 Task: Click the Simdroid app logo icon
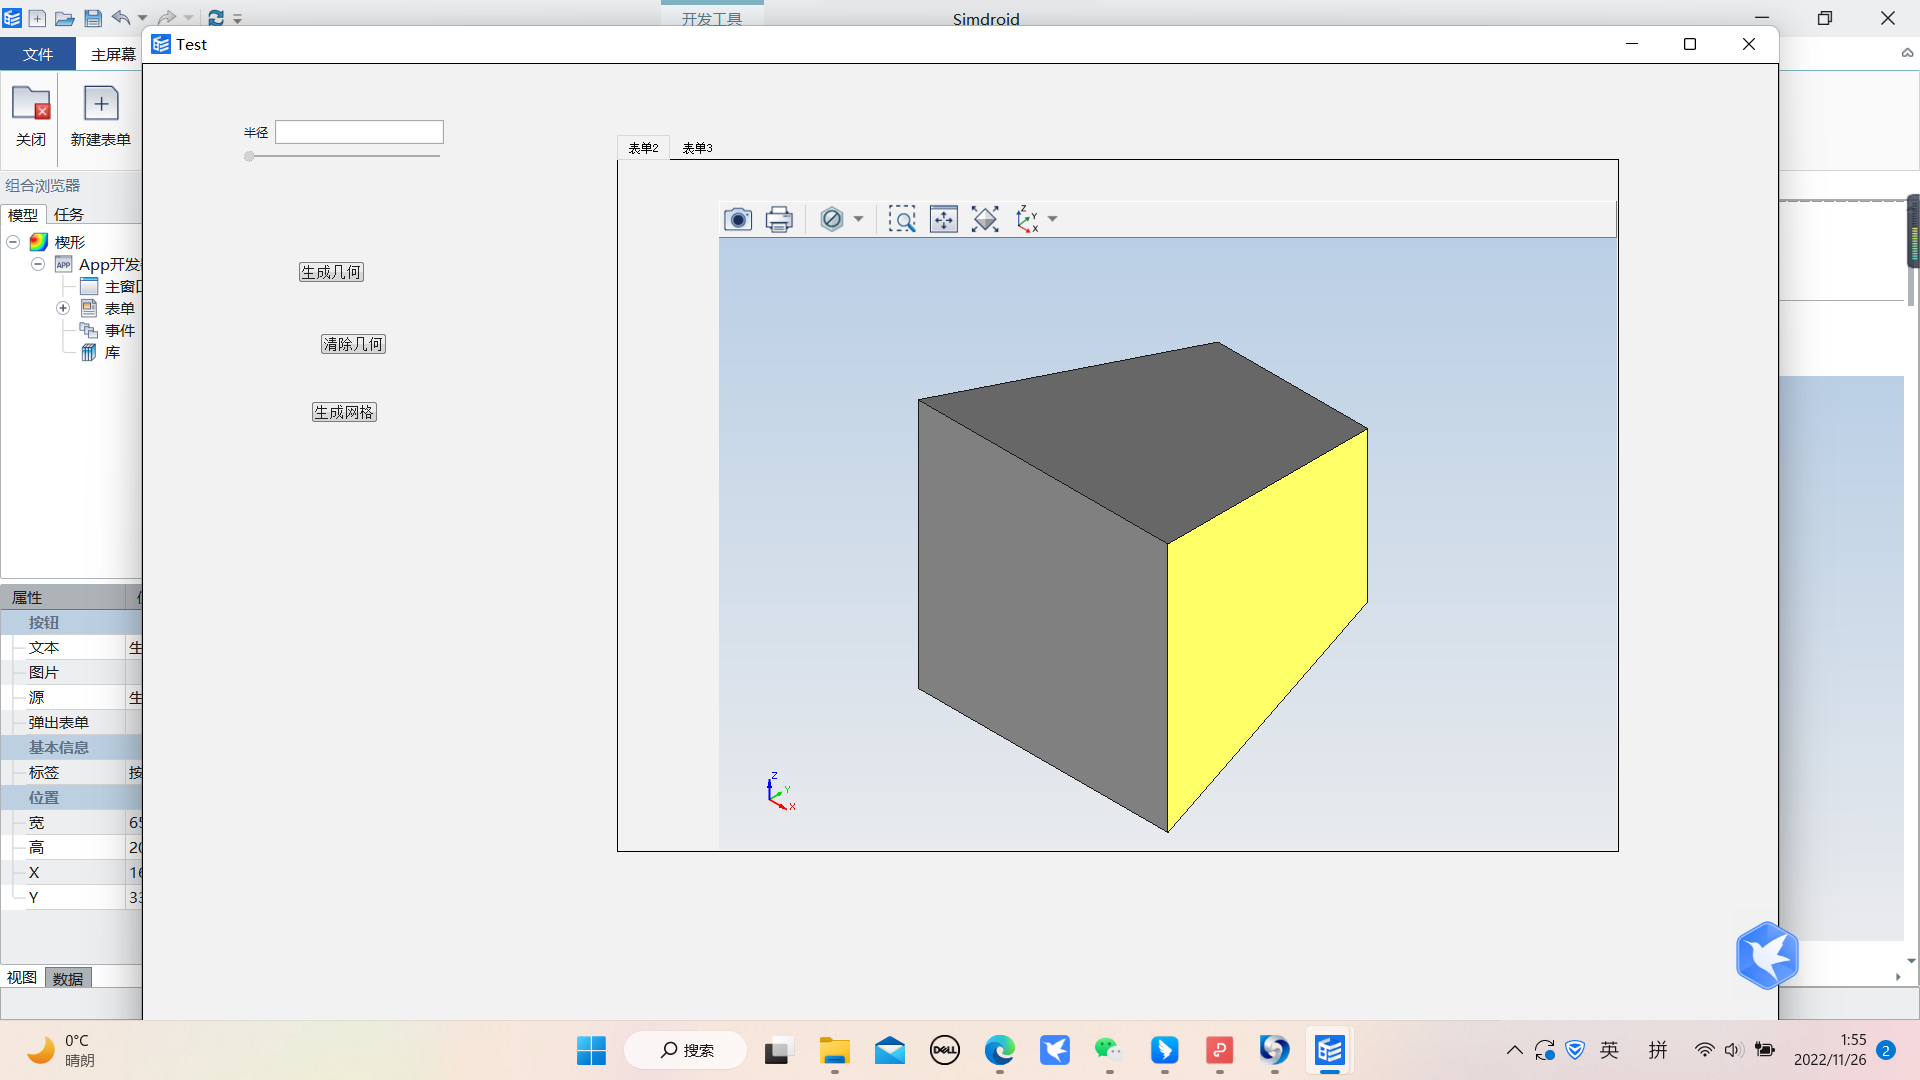(12, 18)
